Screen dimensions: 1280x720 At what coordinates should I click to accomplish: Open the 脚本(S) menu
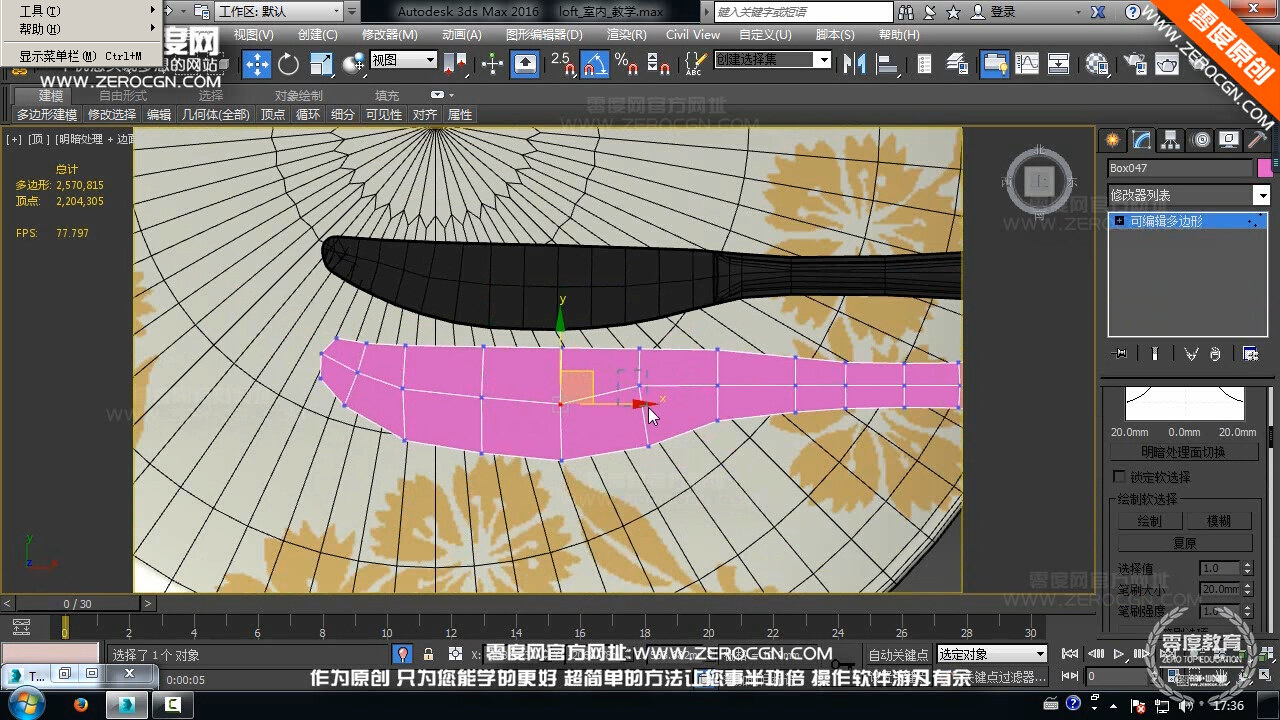click(835, 34)
